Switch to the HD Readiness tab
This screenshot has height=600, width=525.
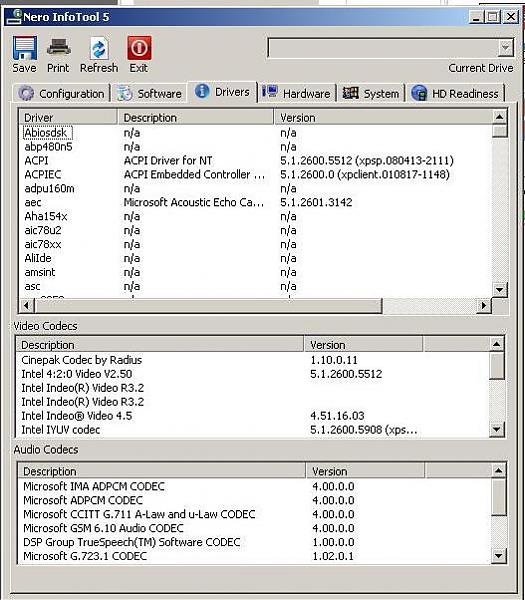(x=455, y=93)
